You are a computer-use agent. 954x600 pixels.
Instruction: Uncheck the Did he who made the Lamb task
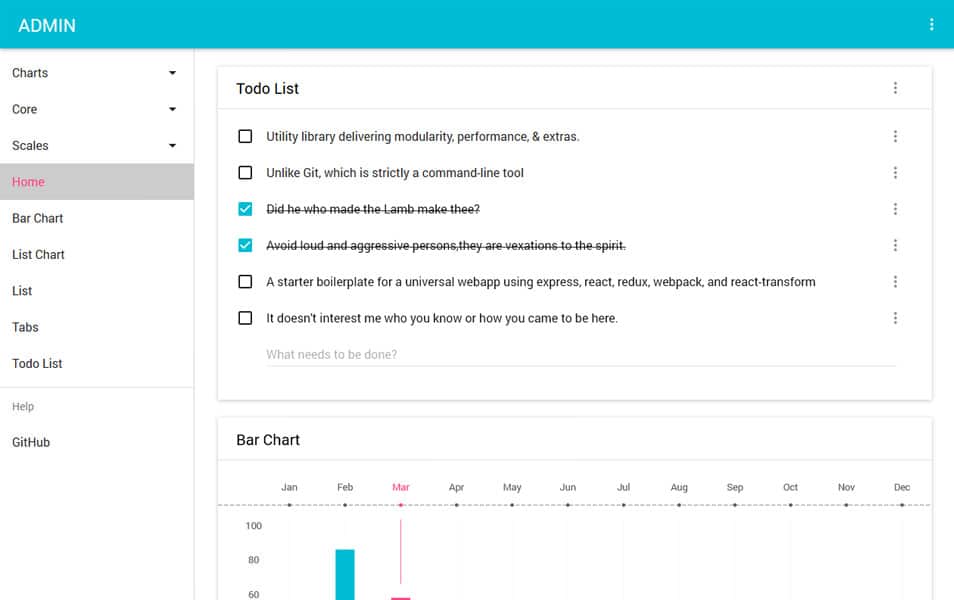245,209
